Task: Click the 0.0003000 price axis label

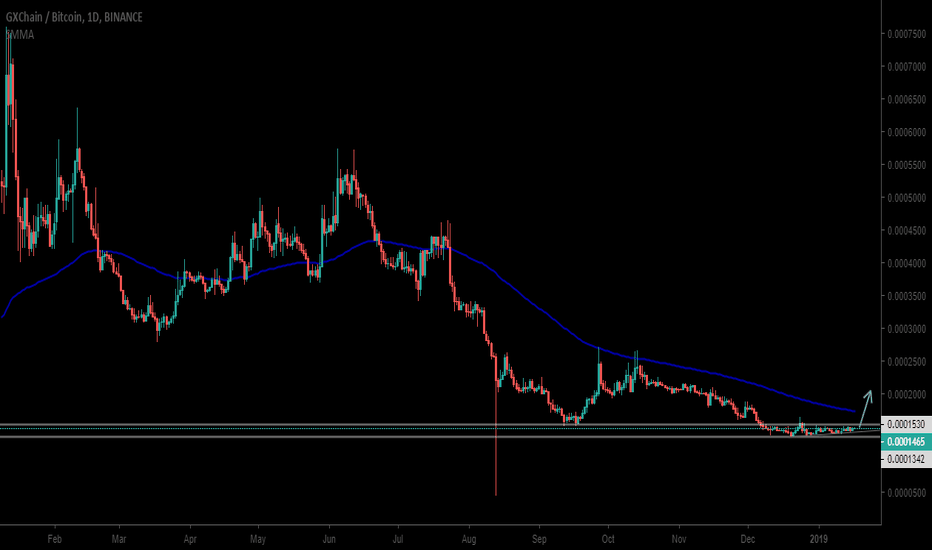Action: (906, 329)
